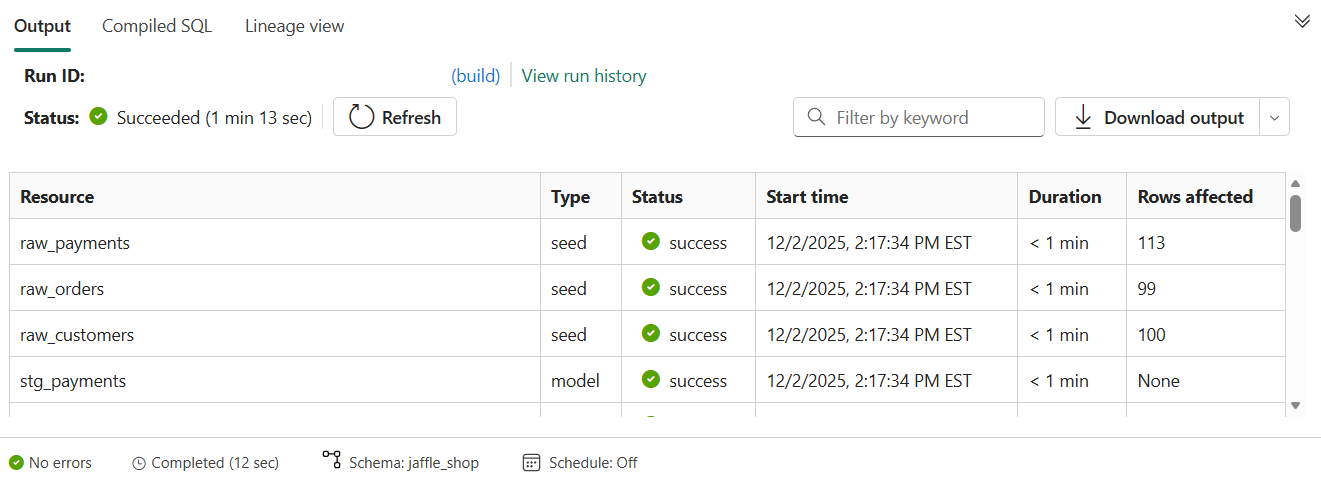Click the No errors green check icon
This screenshot has width=1321, height=483.
click(x=16, y=462)
